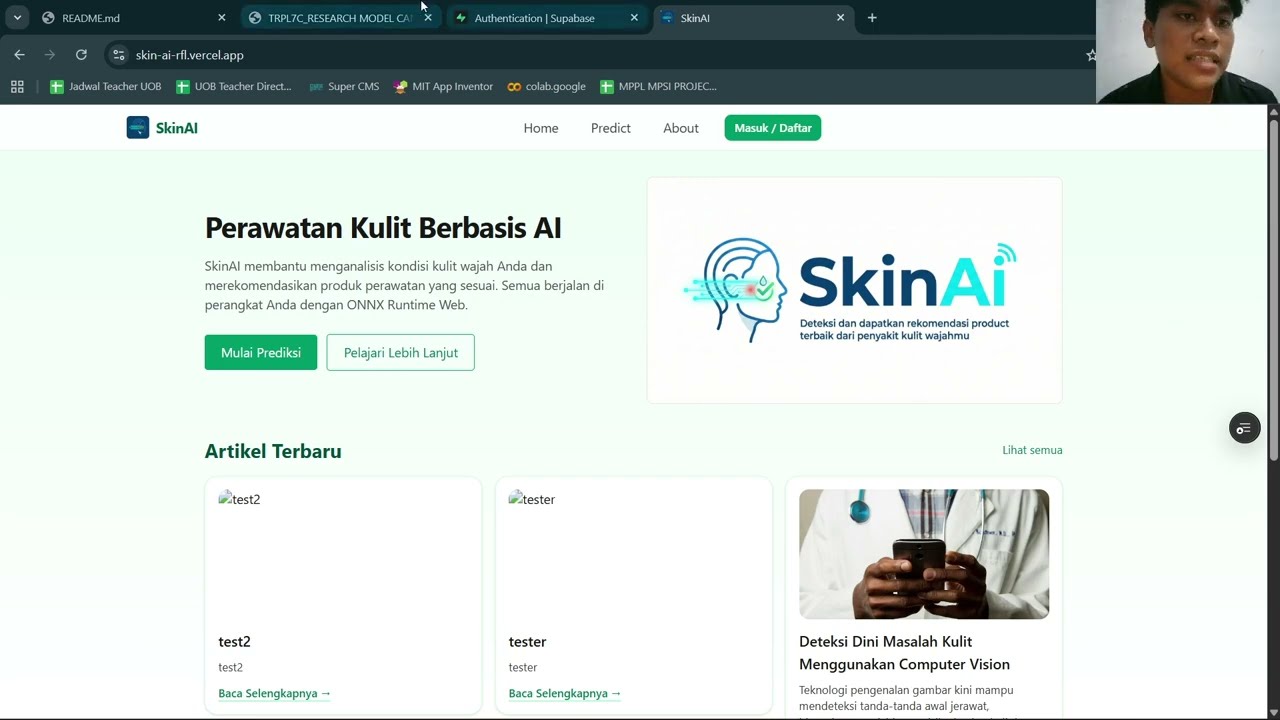Open the Jadwal Teacher UOB bookmark
The height and width of the screenshot is (720, 1280).
[x=106, y=87]
